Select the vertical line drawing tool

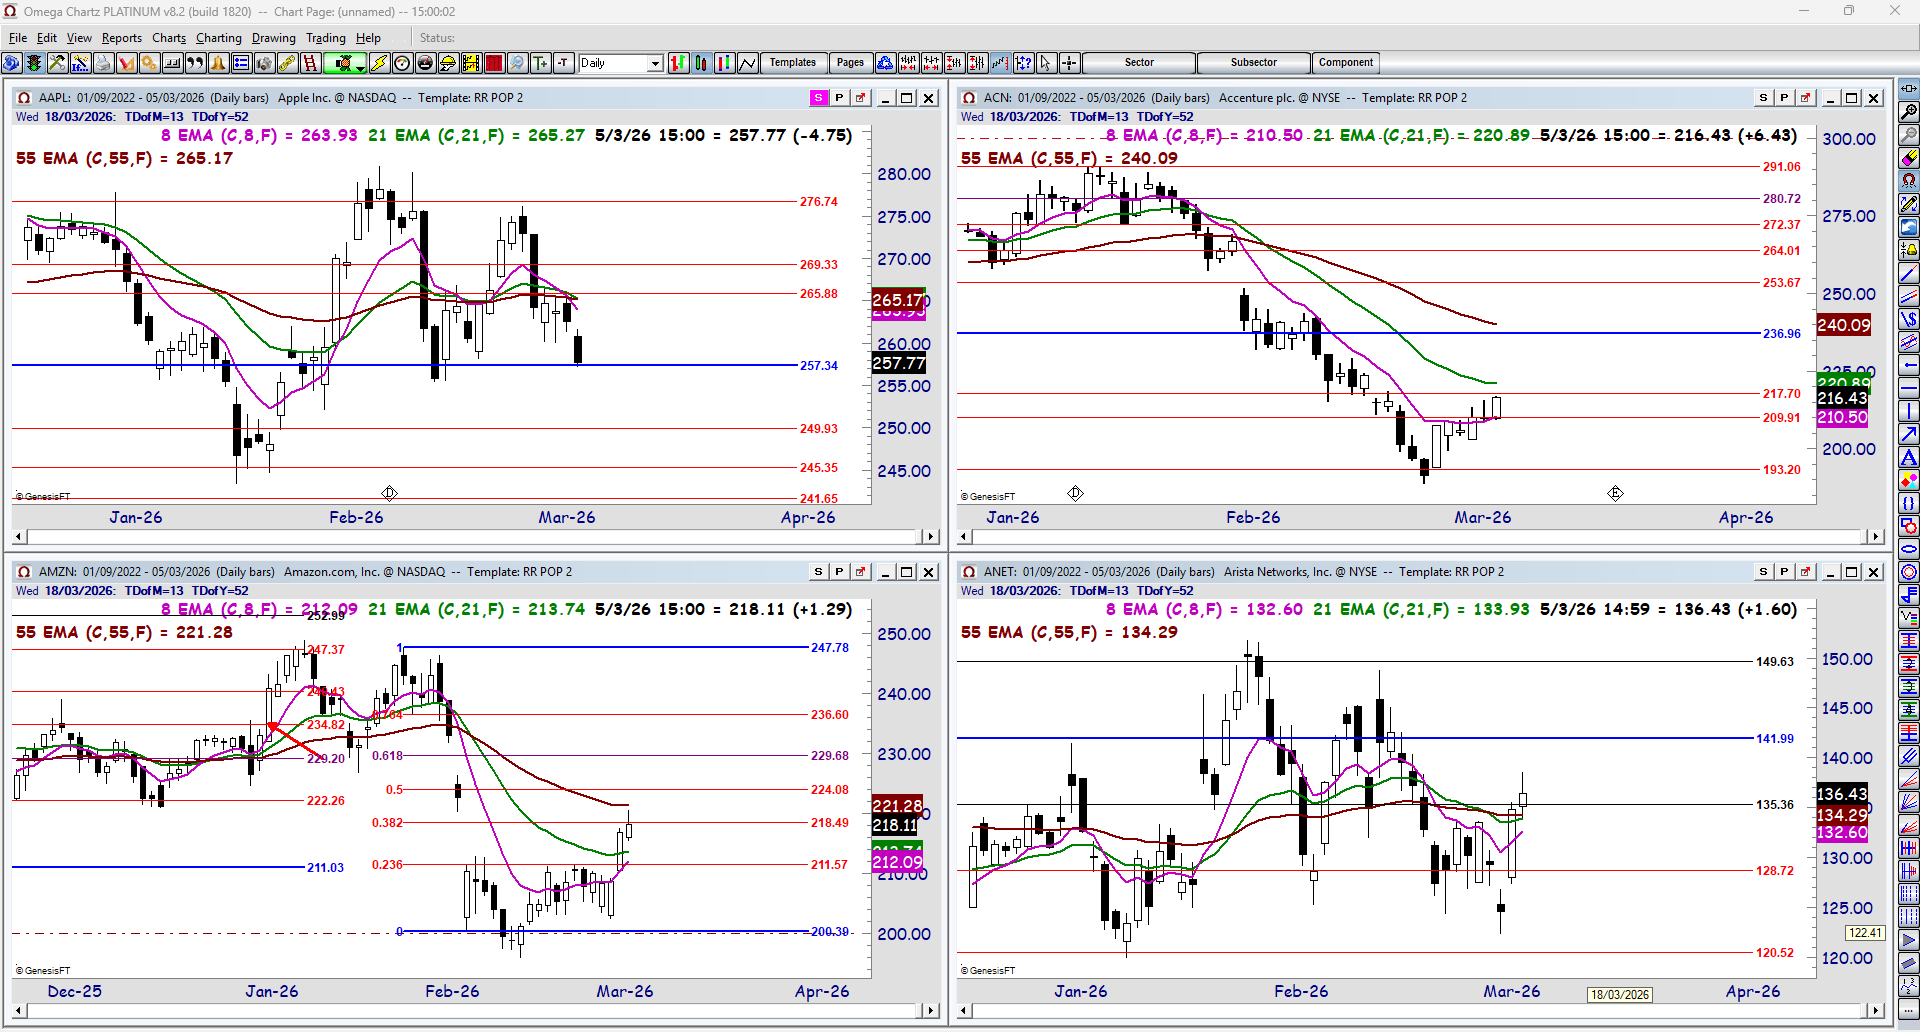click(x=1909, y=411)
